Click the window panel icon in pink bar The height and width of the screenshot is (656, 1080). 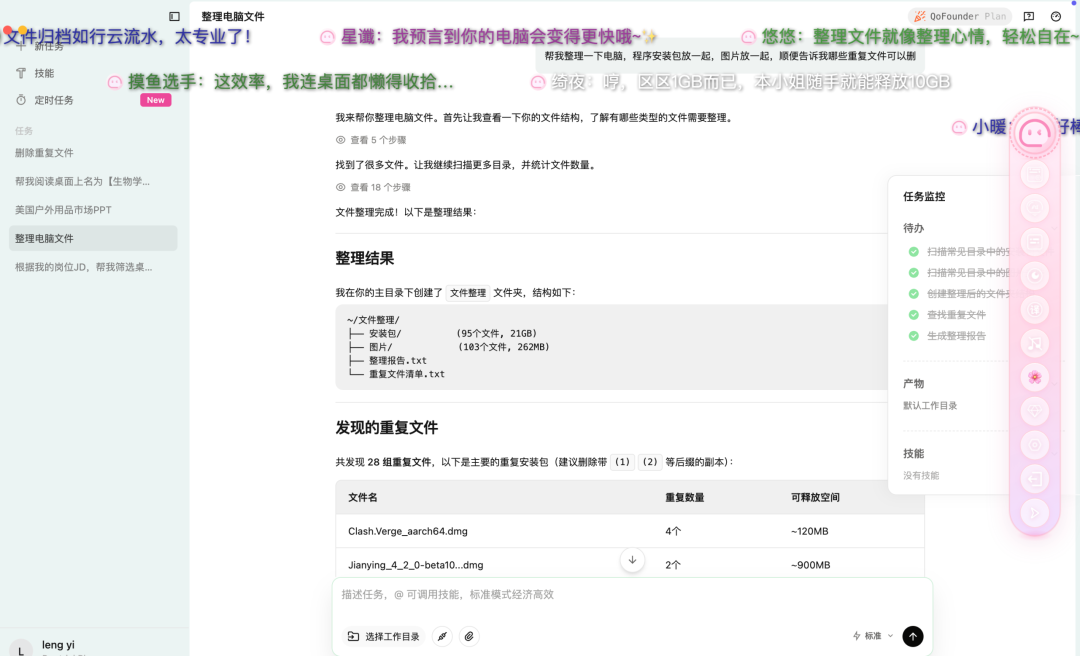coord(1035,174)
